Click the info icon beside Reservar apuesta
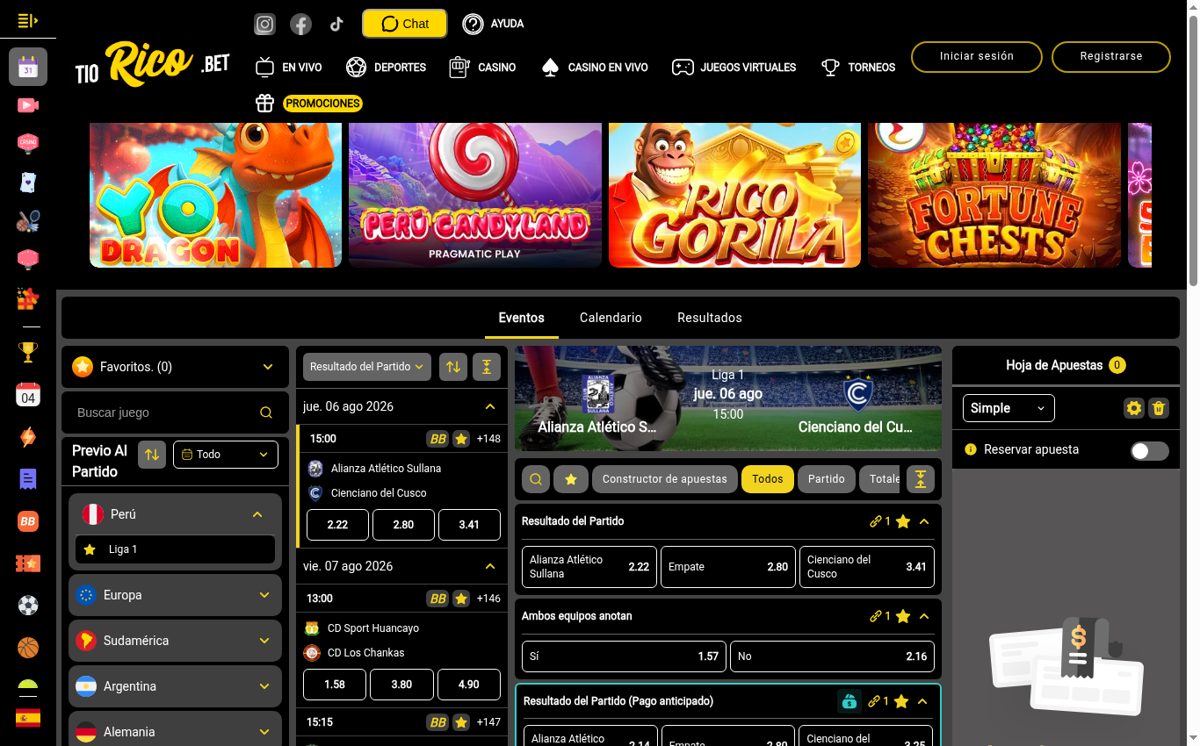1200x746 pixels. [970, 450]
